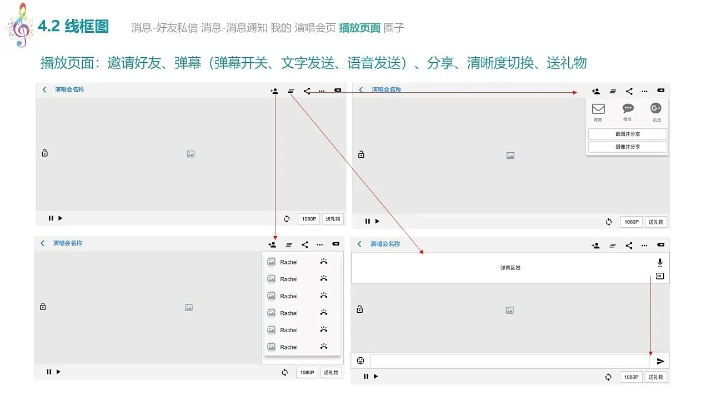This screenshot has height=400, width=711.
Task: Open 1080P quality selector in top-left wireframe
Action: pos(308,218)
